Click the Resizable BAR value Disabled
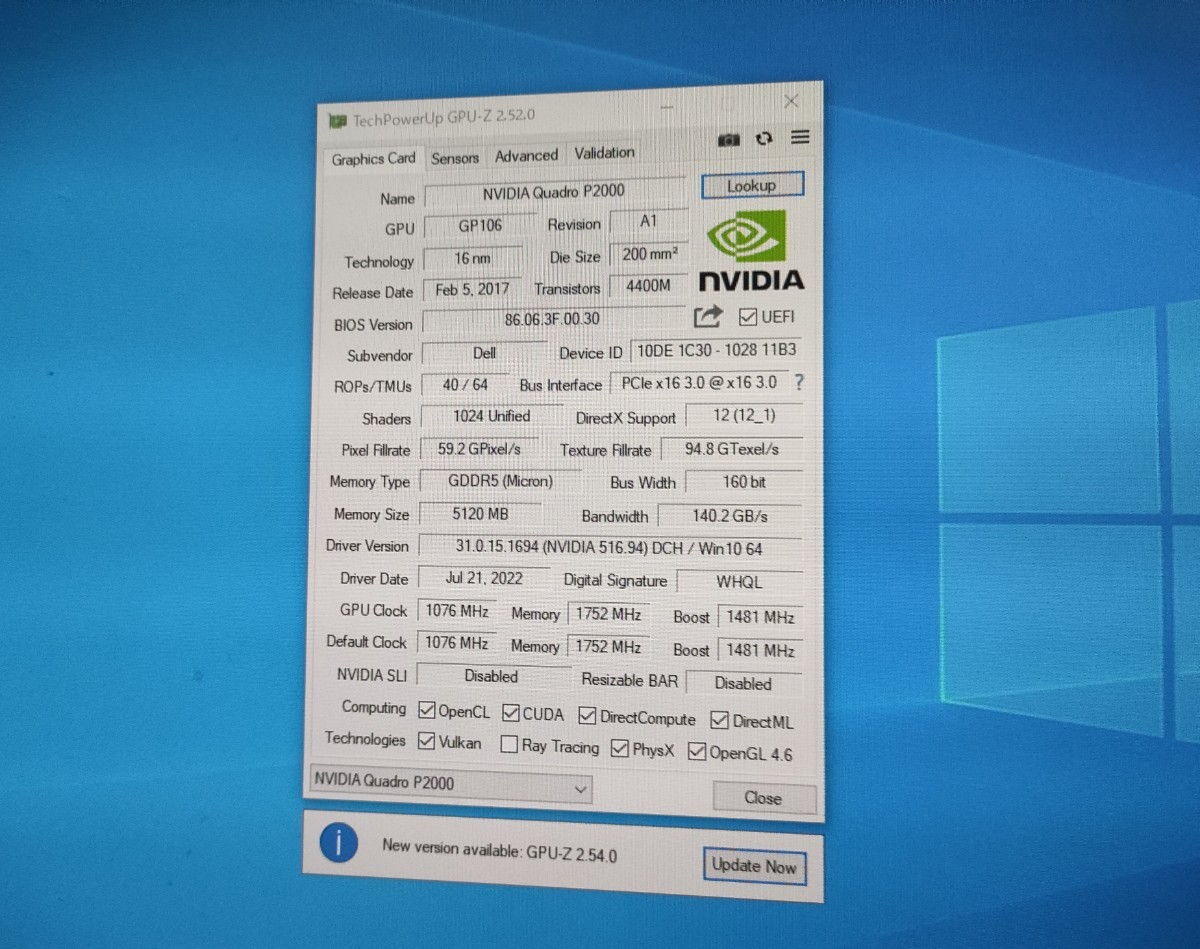 pos(743,684)
